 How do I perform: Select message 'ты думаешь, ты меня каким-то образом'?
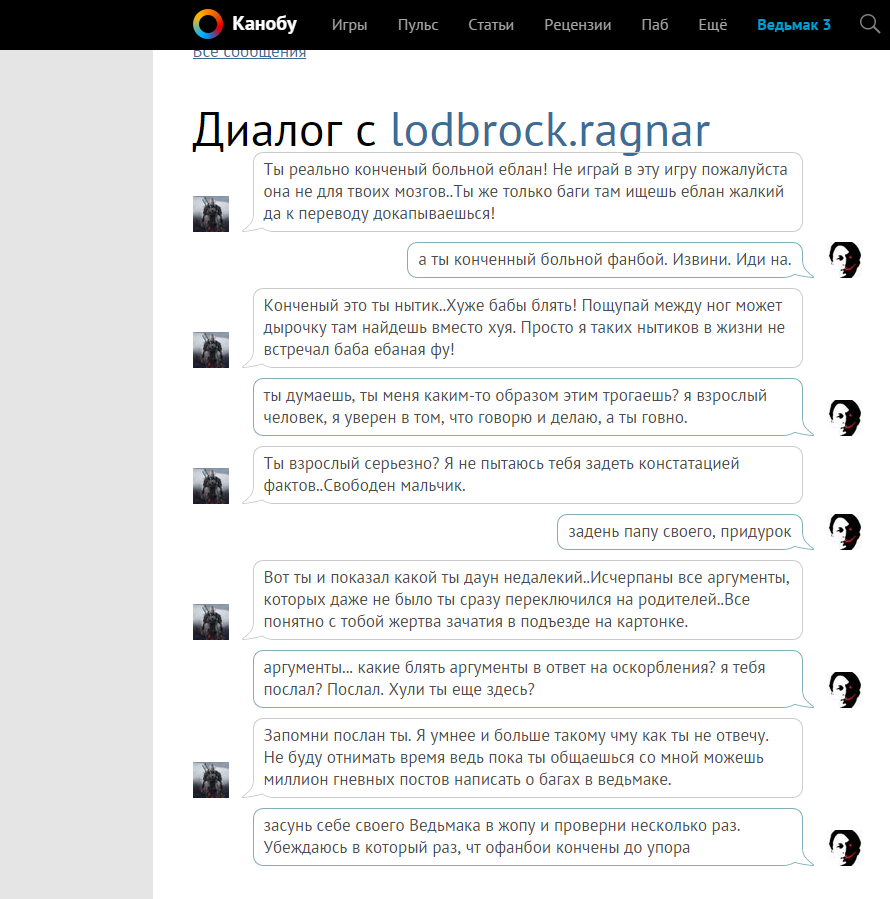click(x=528, y=406)
